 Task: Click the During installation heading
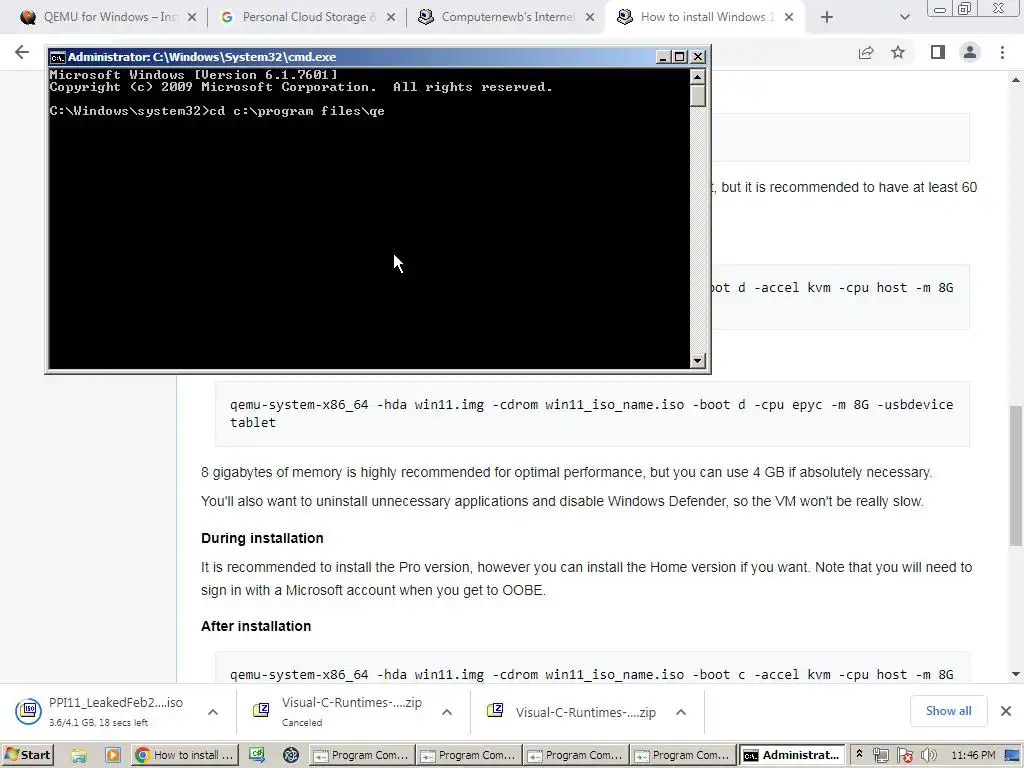[262, 538]
